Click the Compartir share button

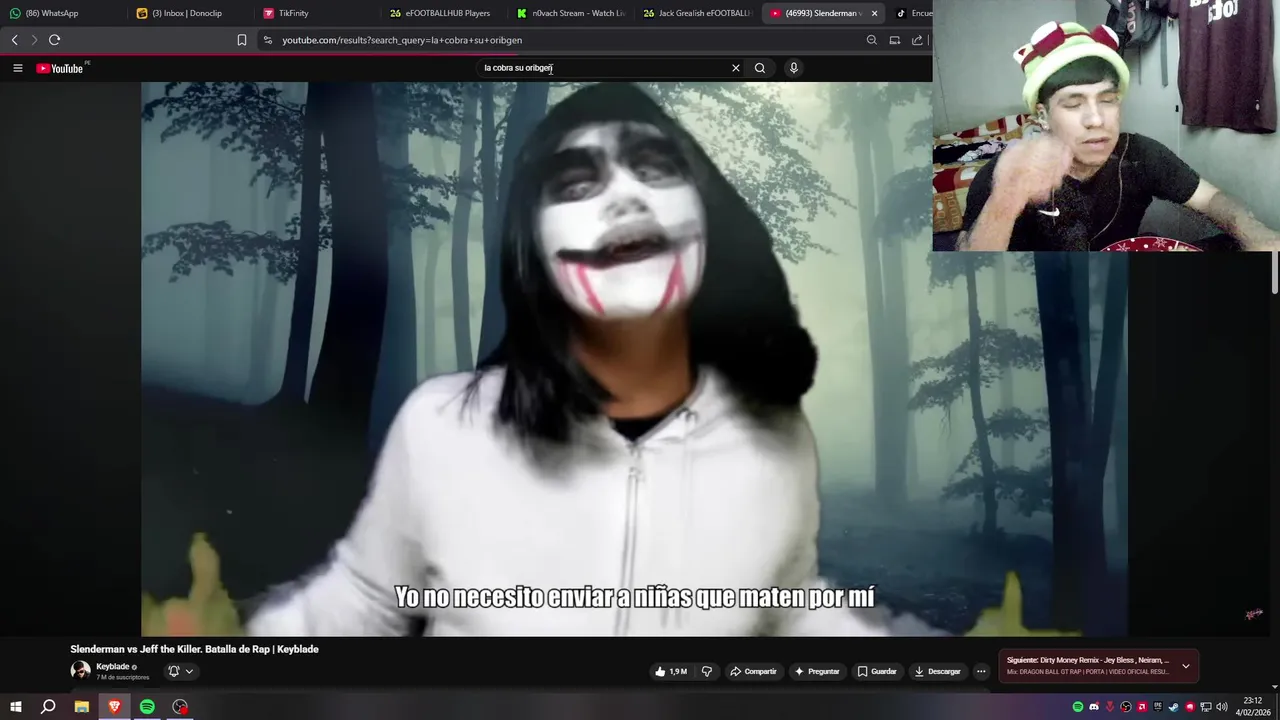pyautogui.click(x=753, y=671)
